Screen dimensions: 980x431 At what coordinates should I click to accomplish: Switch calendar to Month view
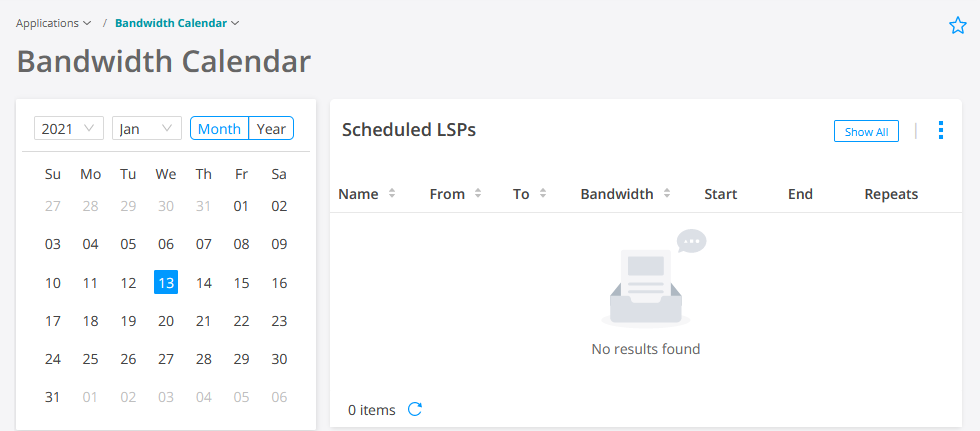pyautogui.click(x=219, y=129)
